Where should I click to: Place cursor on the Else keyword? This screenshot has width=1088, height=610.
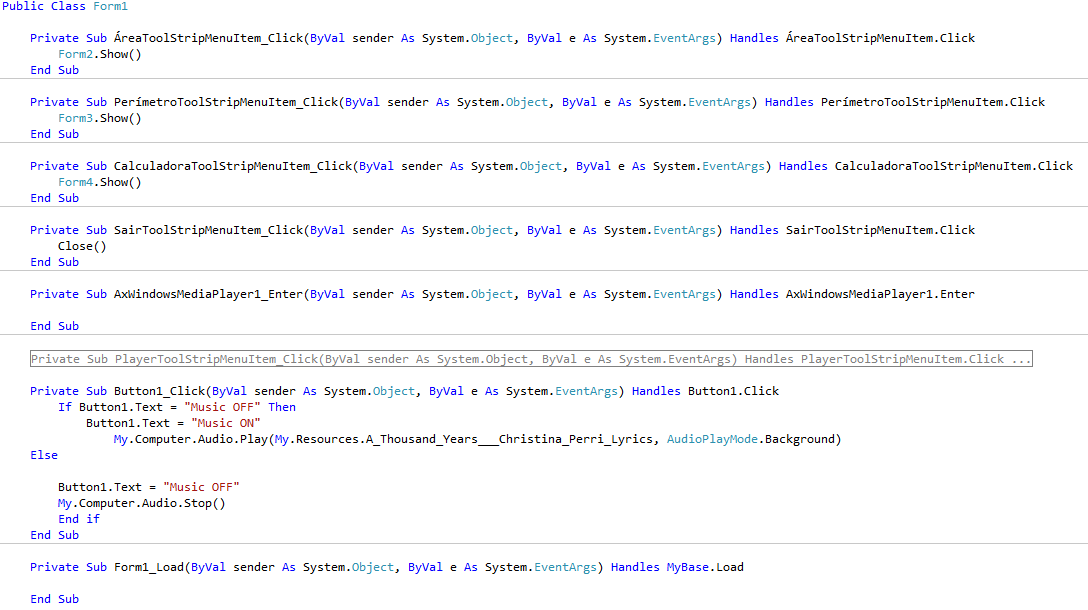point(44,455)
